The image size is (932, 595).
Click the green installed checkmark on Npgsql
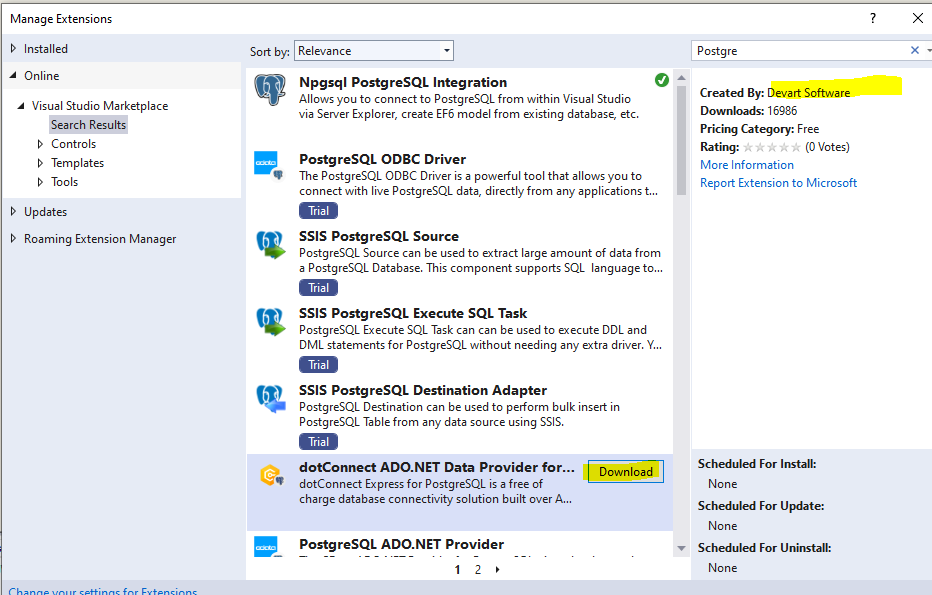pyautogui.click(x=662, y=80)
